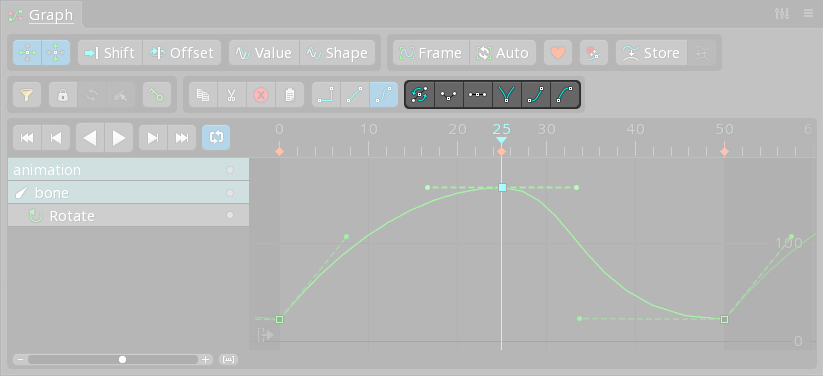Click the Shift button
823x376 pixels.
pyautogui.click(x=110, y=53)
